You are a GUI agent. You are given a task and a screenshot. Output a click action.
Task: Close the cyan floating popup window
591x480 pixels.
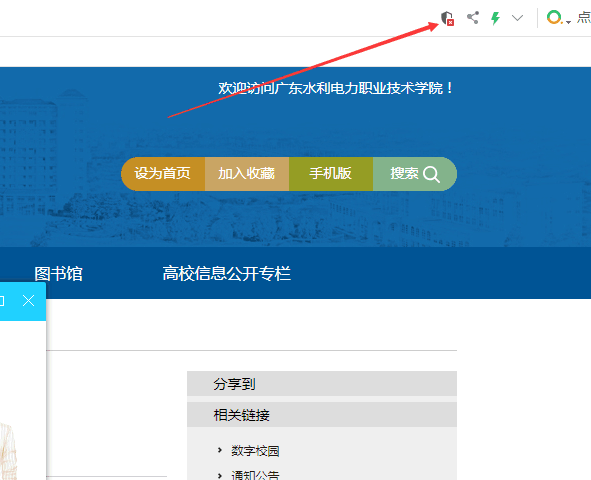(28, 301)
